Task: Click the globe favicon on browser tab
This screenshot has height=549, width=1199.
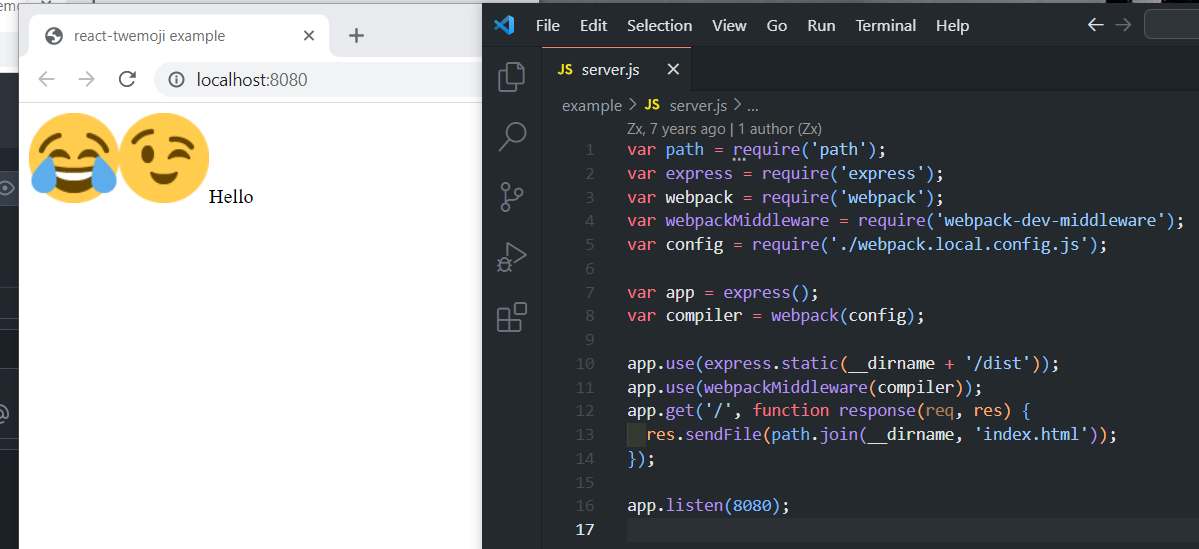Action: click(54, 35)
